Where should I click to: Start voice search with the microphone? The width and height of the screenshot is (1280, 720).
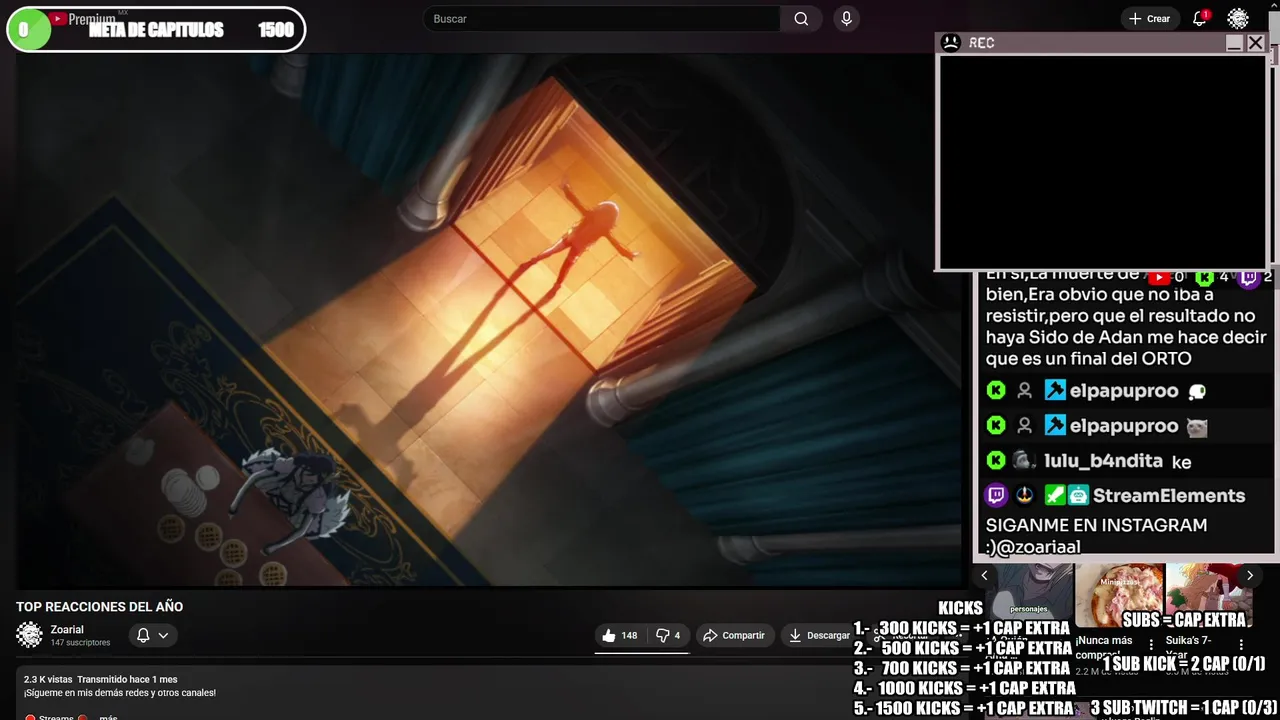pos(847,19)
